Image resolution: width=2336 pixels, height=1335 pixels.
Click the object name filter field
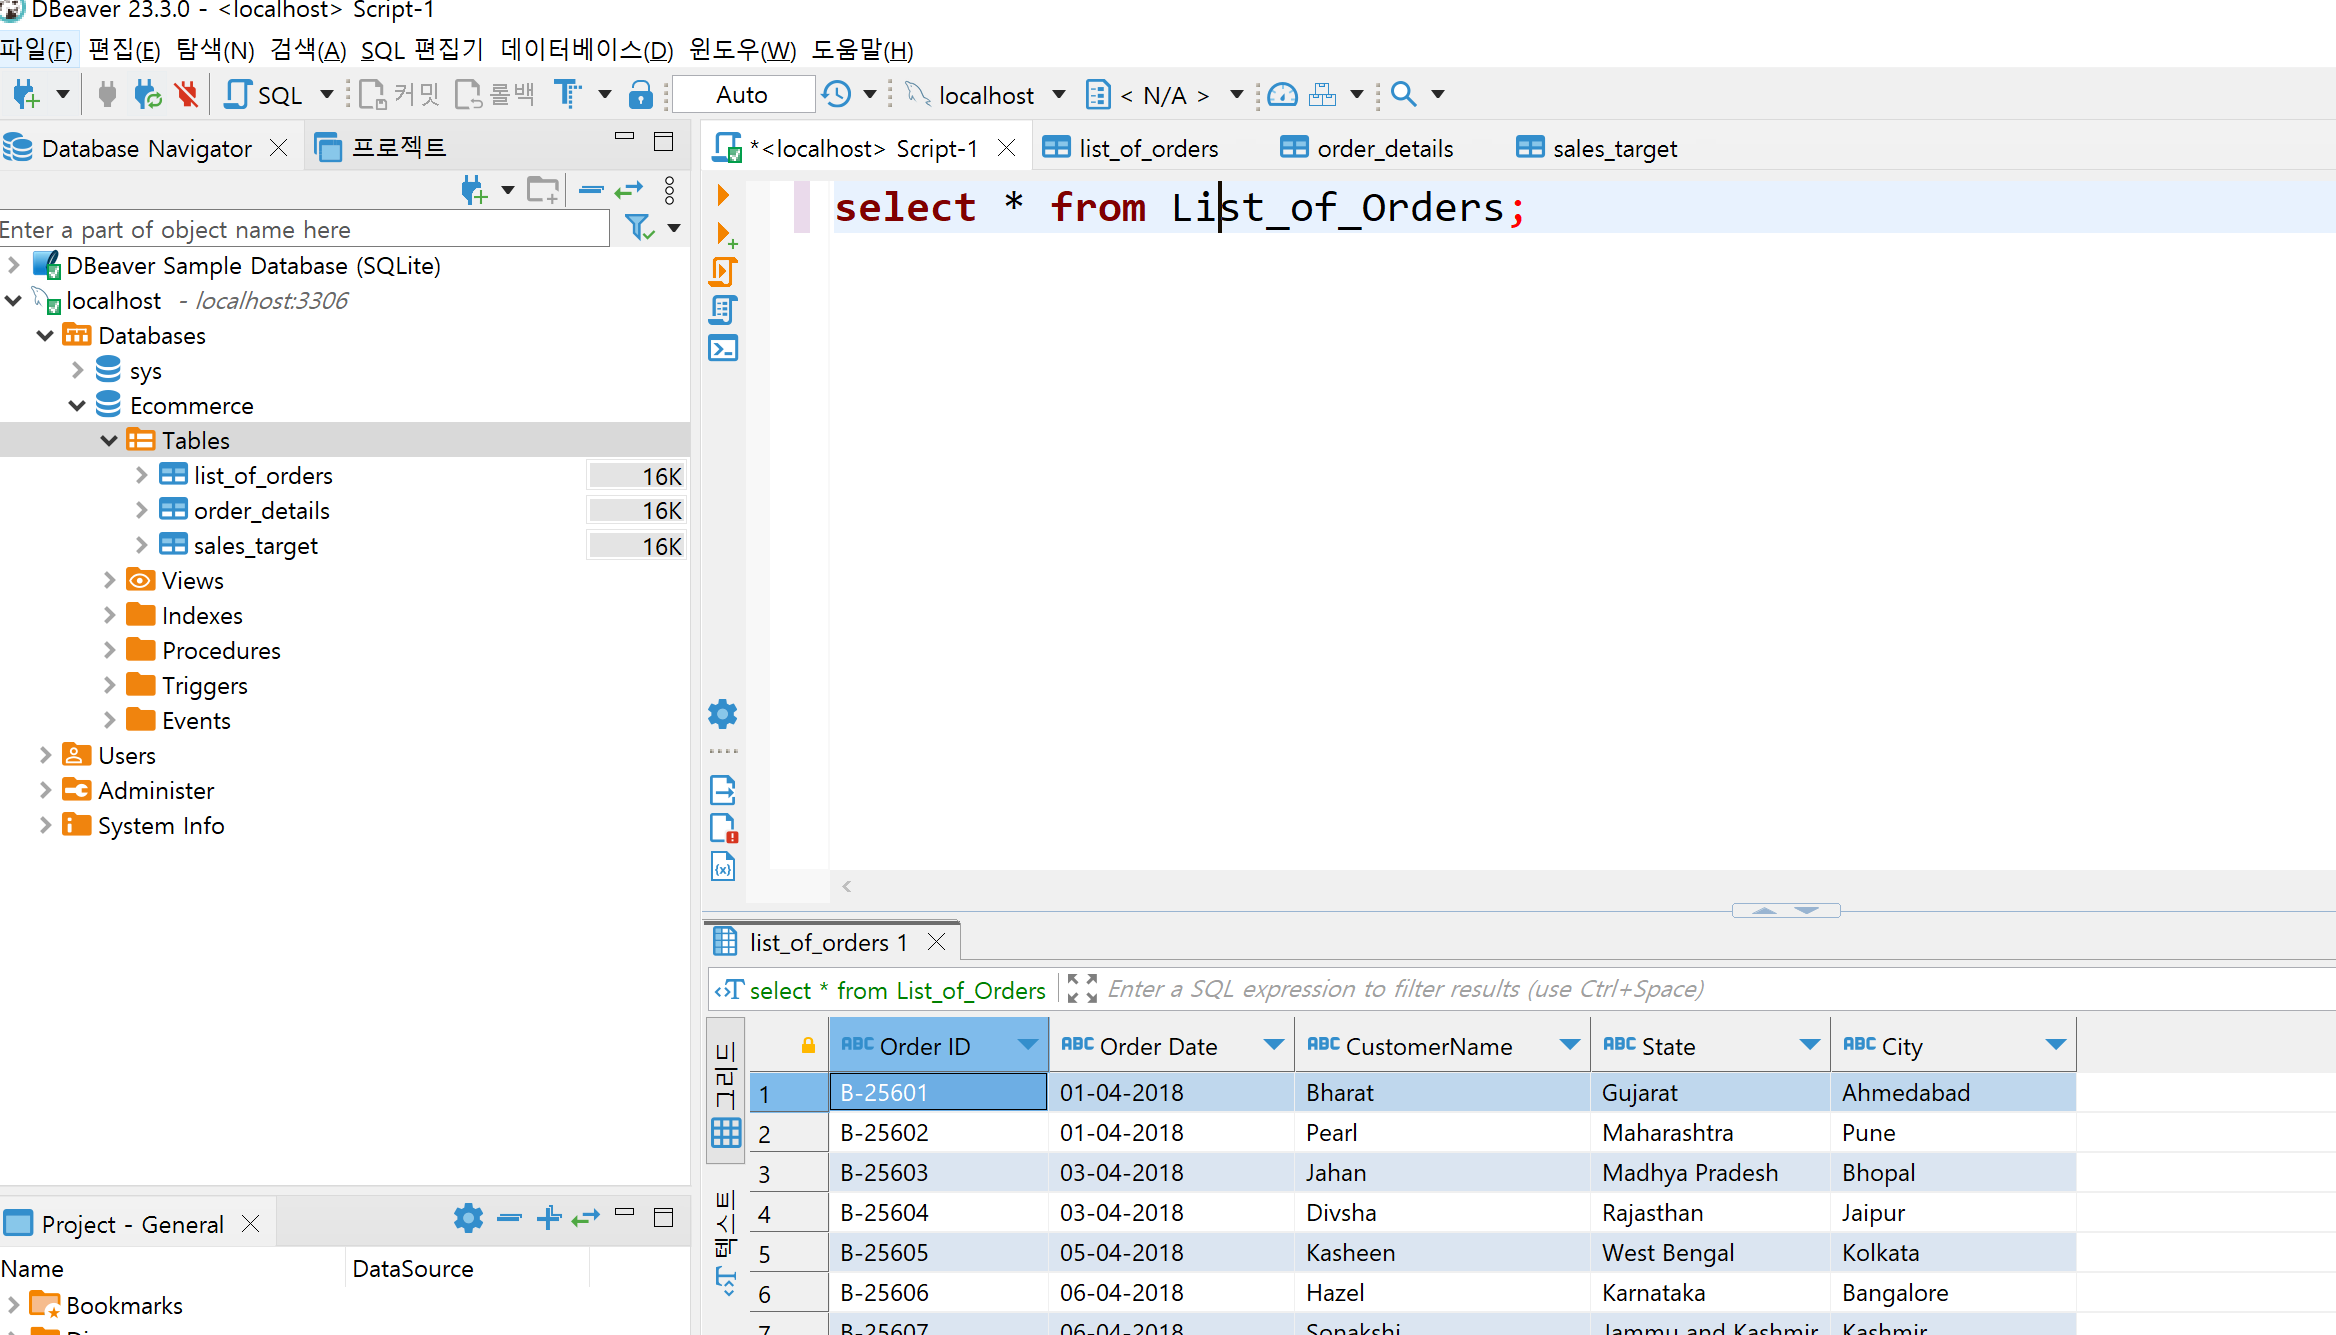pyautogui.click(x=300, y=230)
